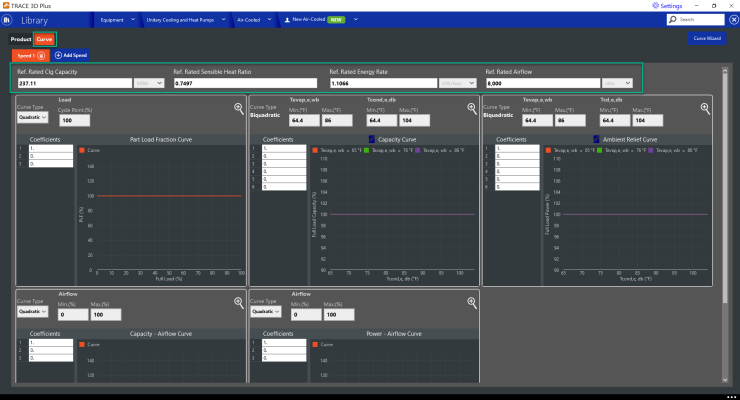Viewport: 740px width, 400px height.
Task: Zoom into the Ambient Relief Curve chart
Action: [705, 109]
